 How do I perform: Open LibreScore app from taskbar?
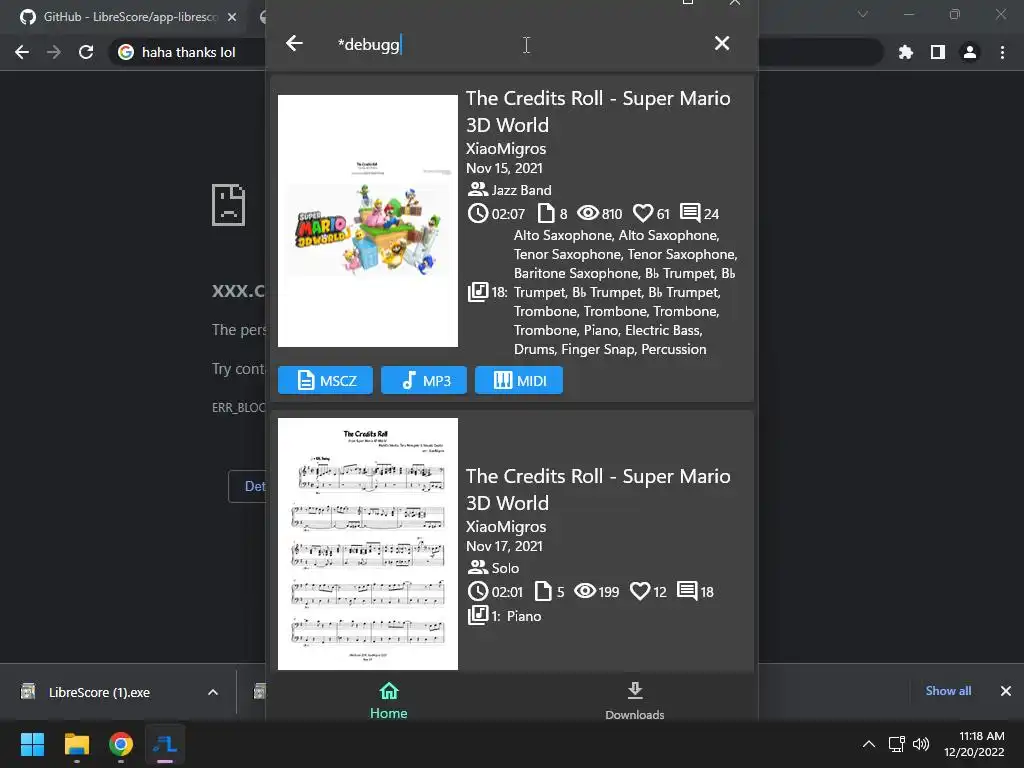click(165, 744)
